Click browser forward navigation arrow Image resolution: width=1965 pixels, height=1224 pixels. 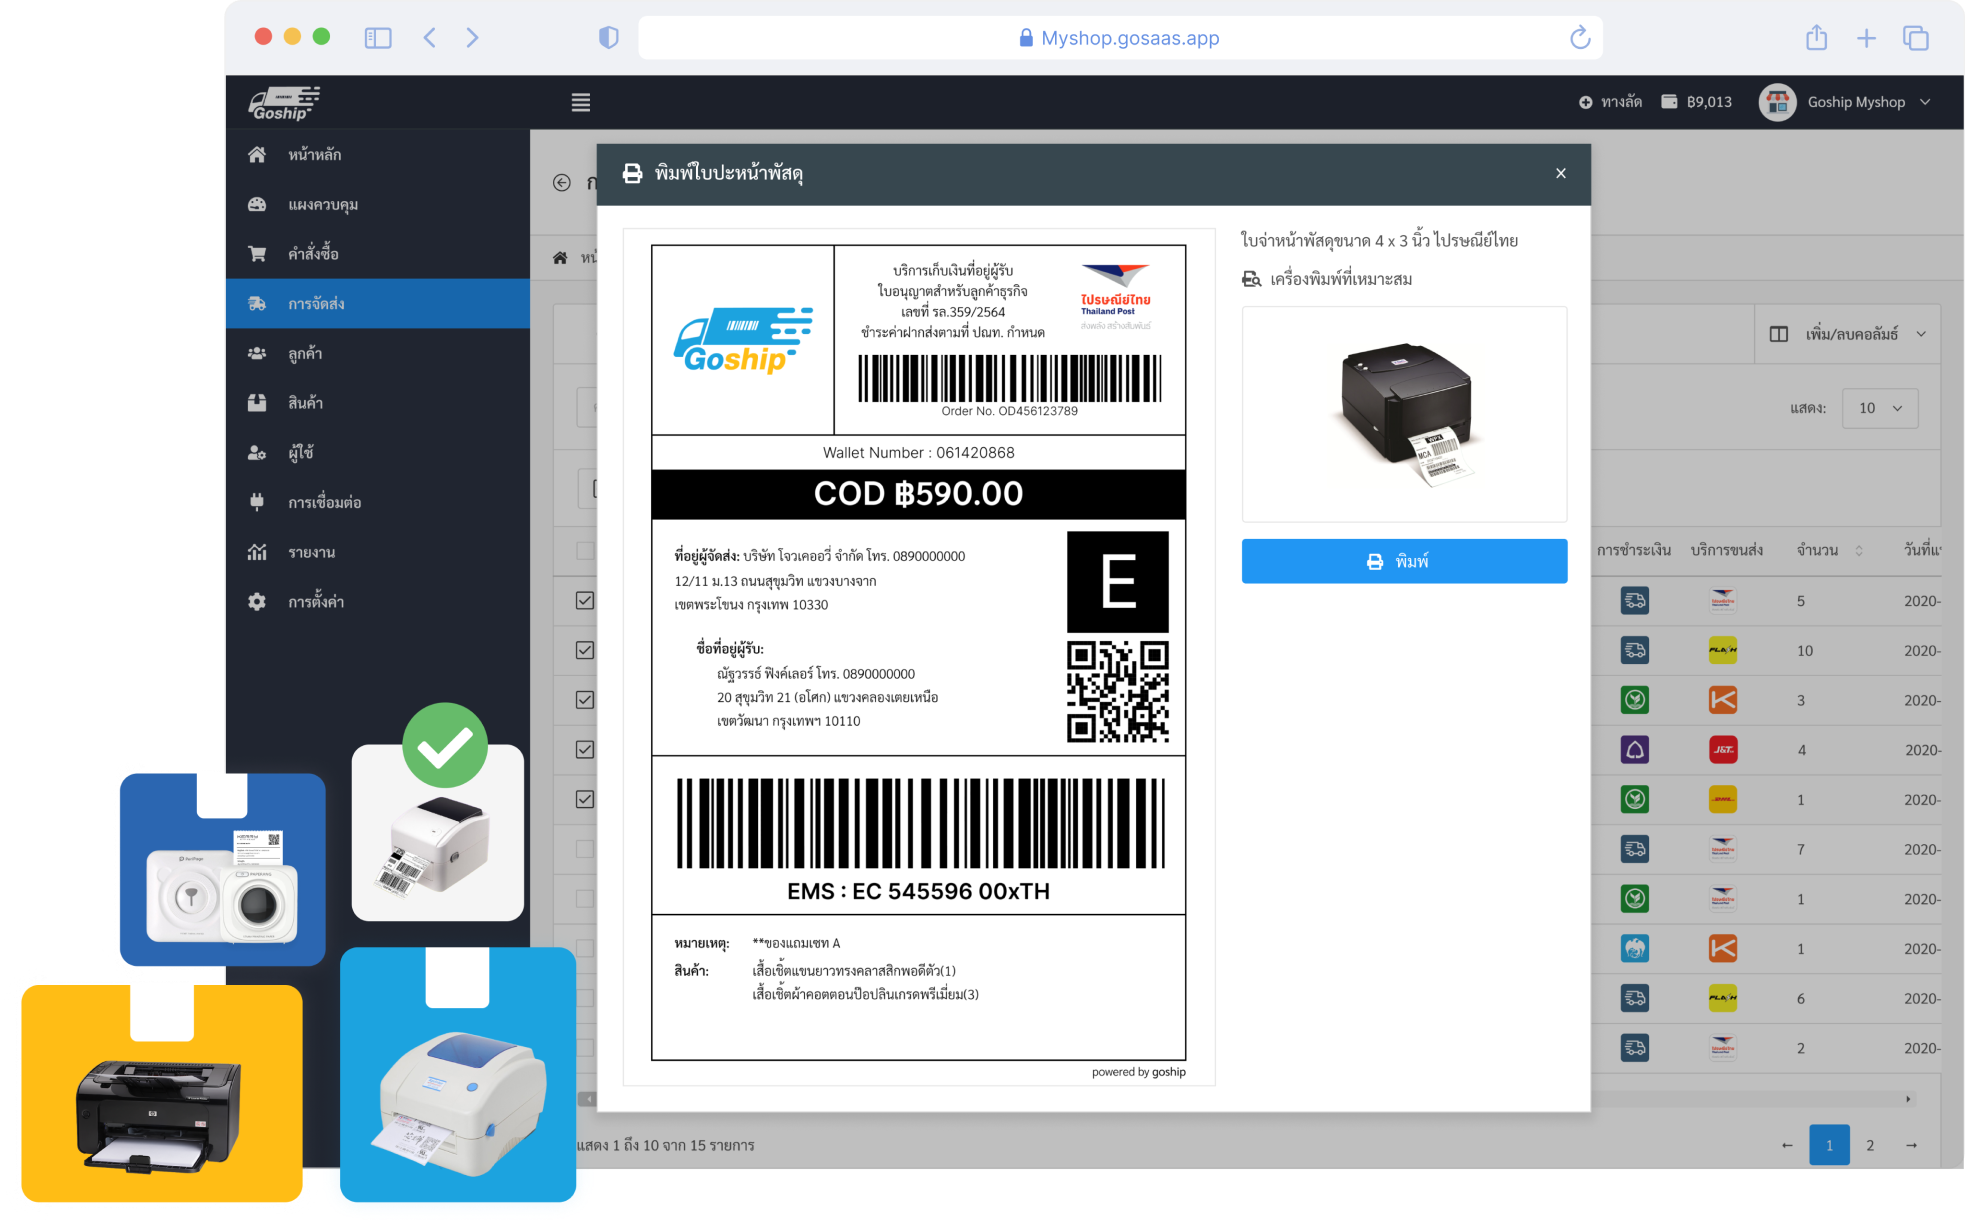[x=472, y=38]
